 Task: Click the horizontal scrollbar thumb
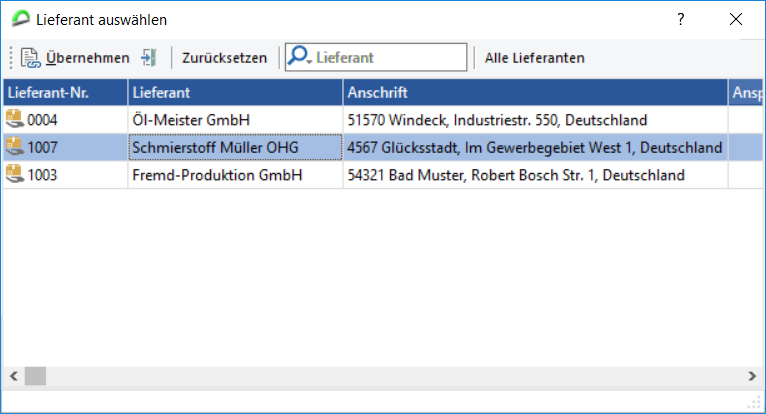pyautogui.click(x=35, y=376)
